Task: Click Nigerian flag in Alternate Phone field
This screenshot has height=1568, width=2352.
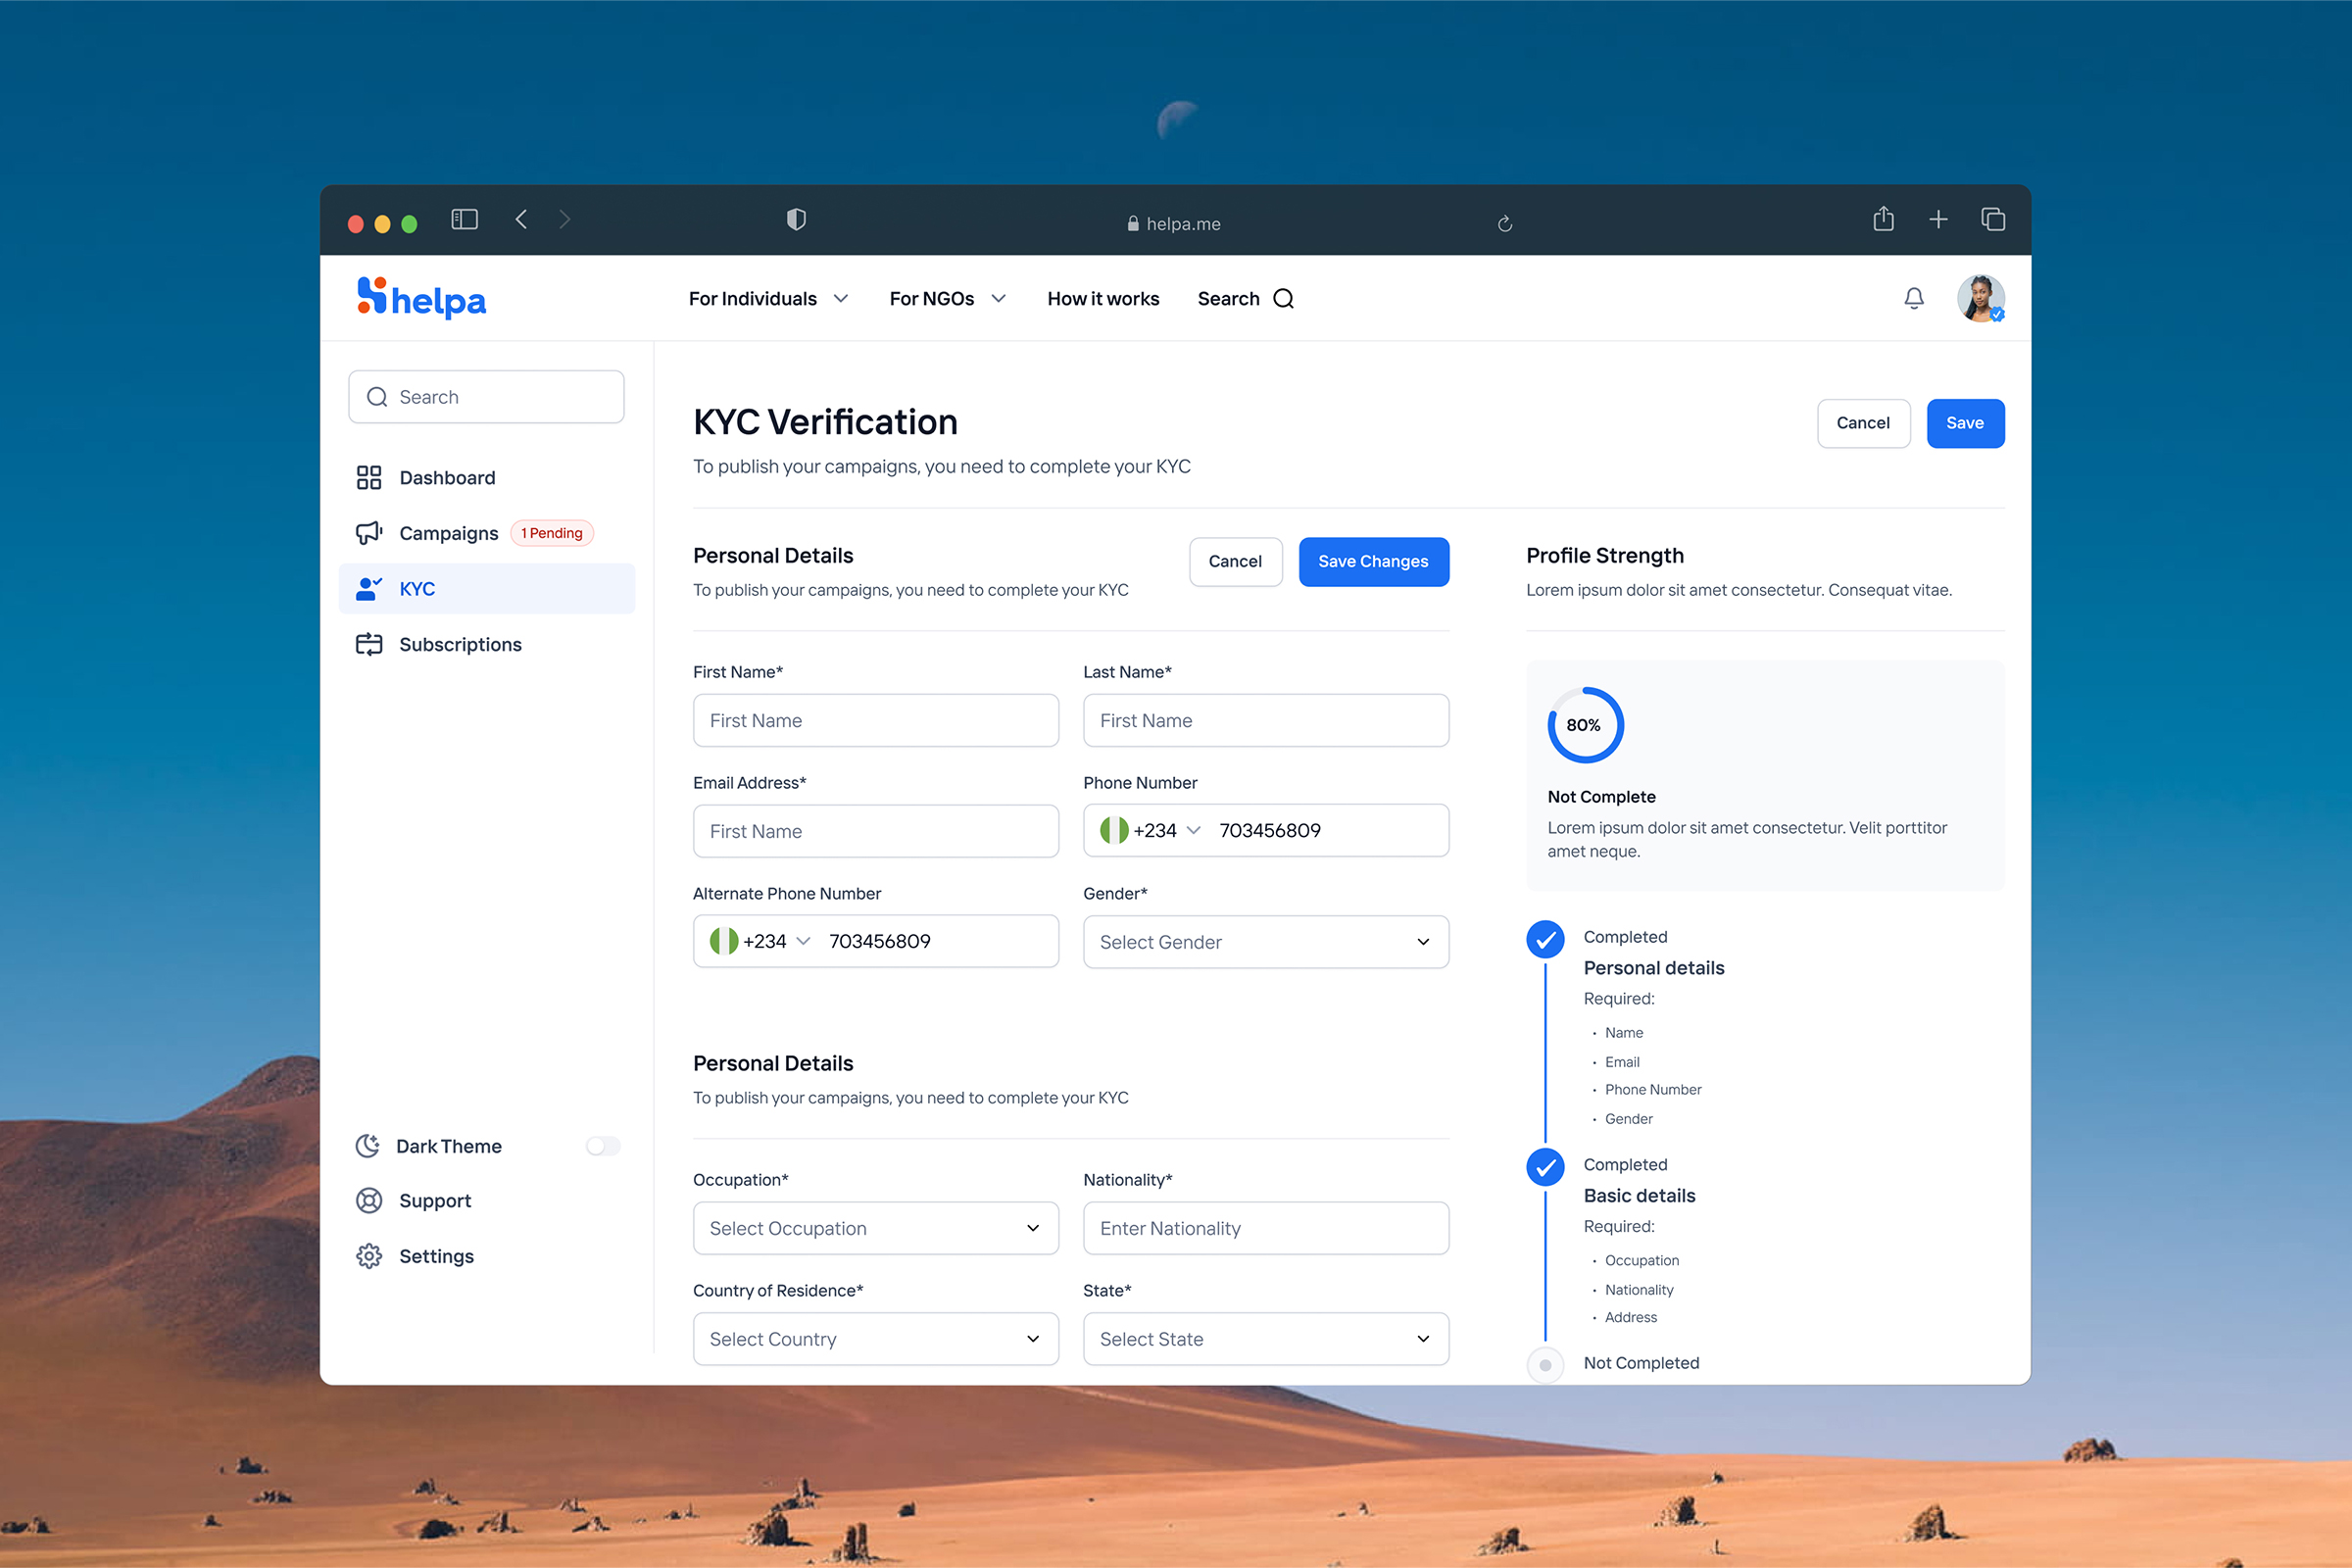Action: coord(724,941)
